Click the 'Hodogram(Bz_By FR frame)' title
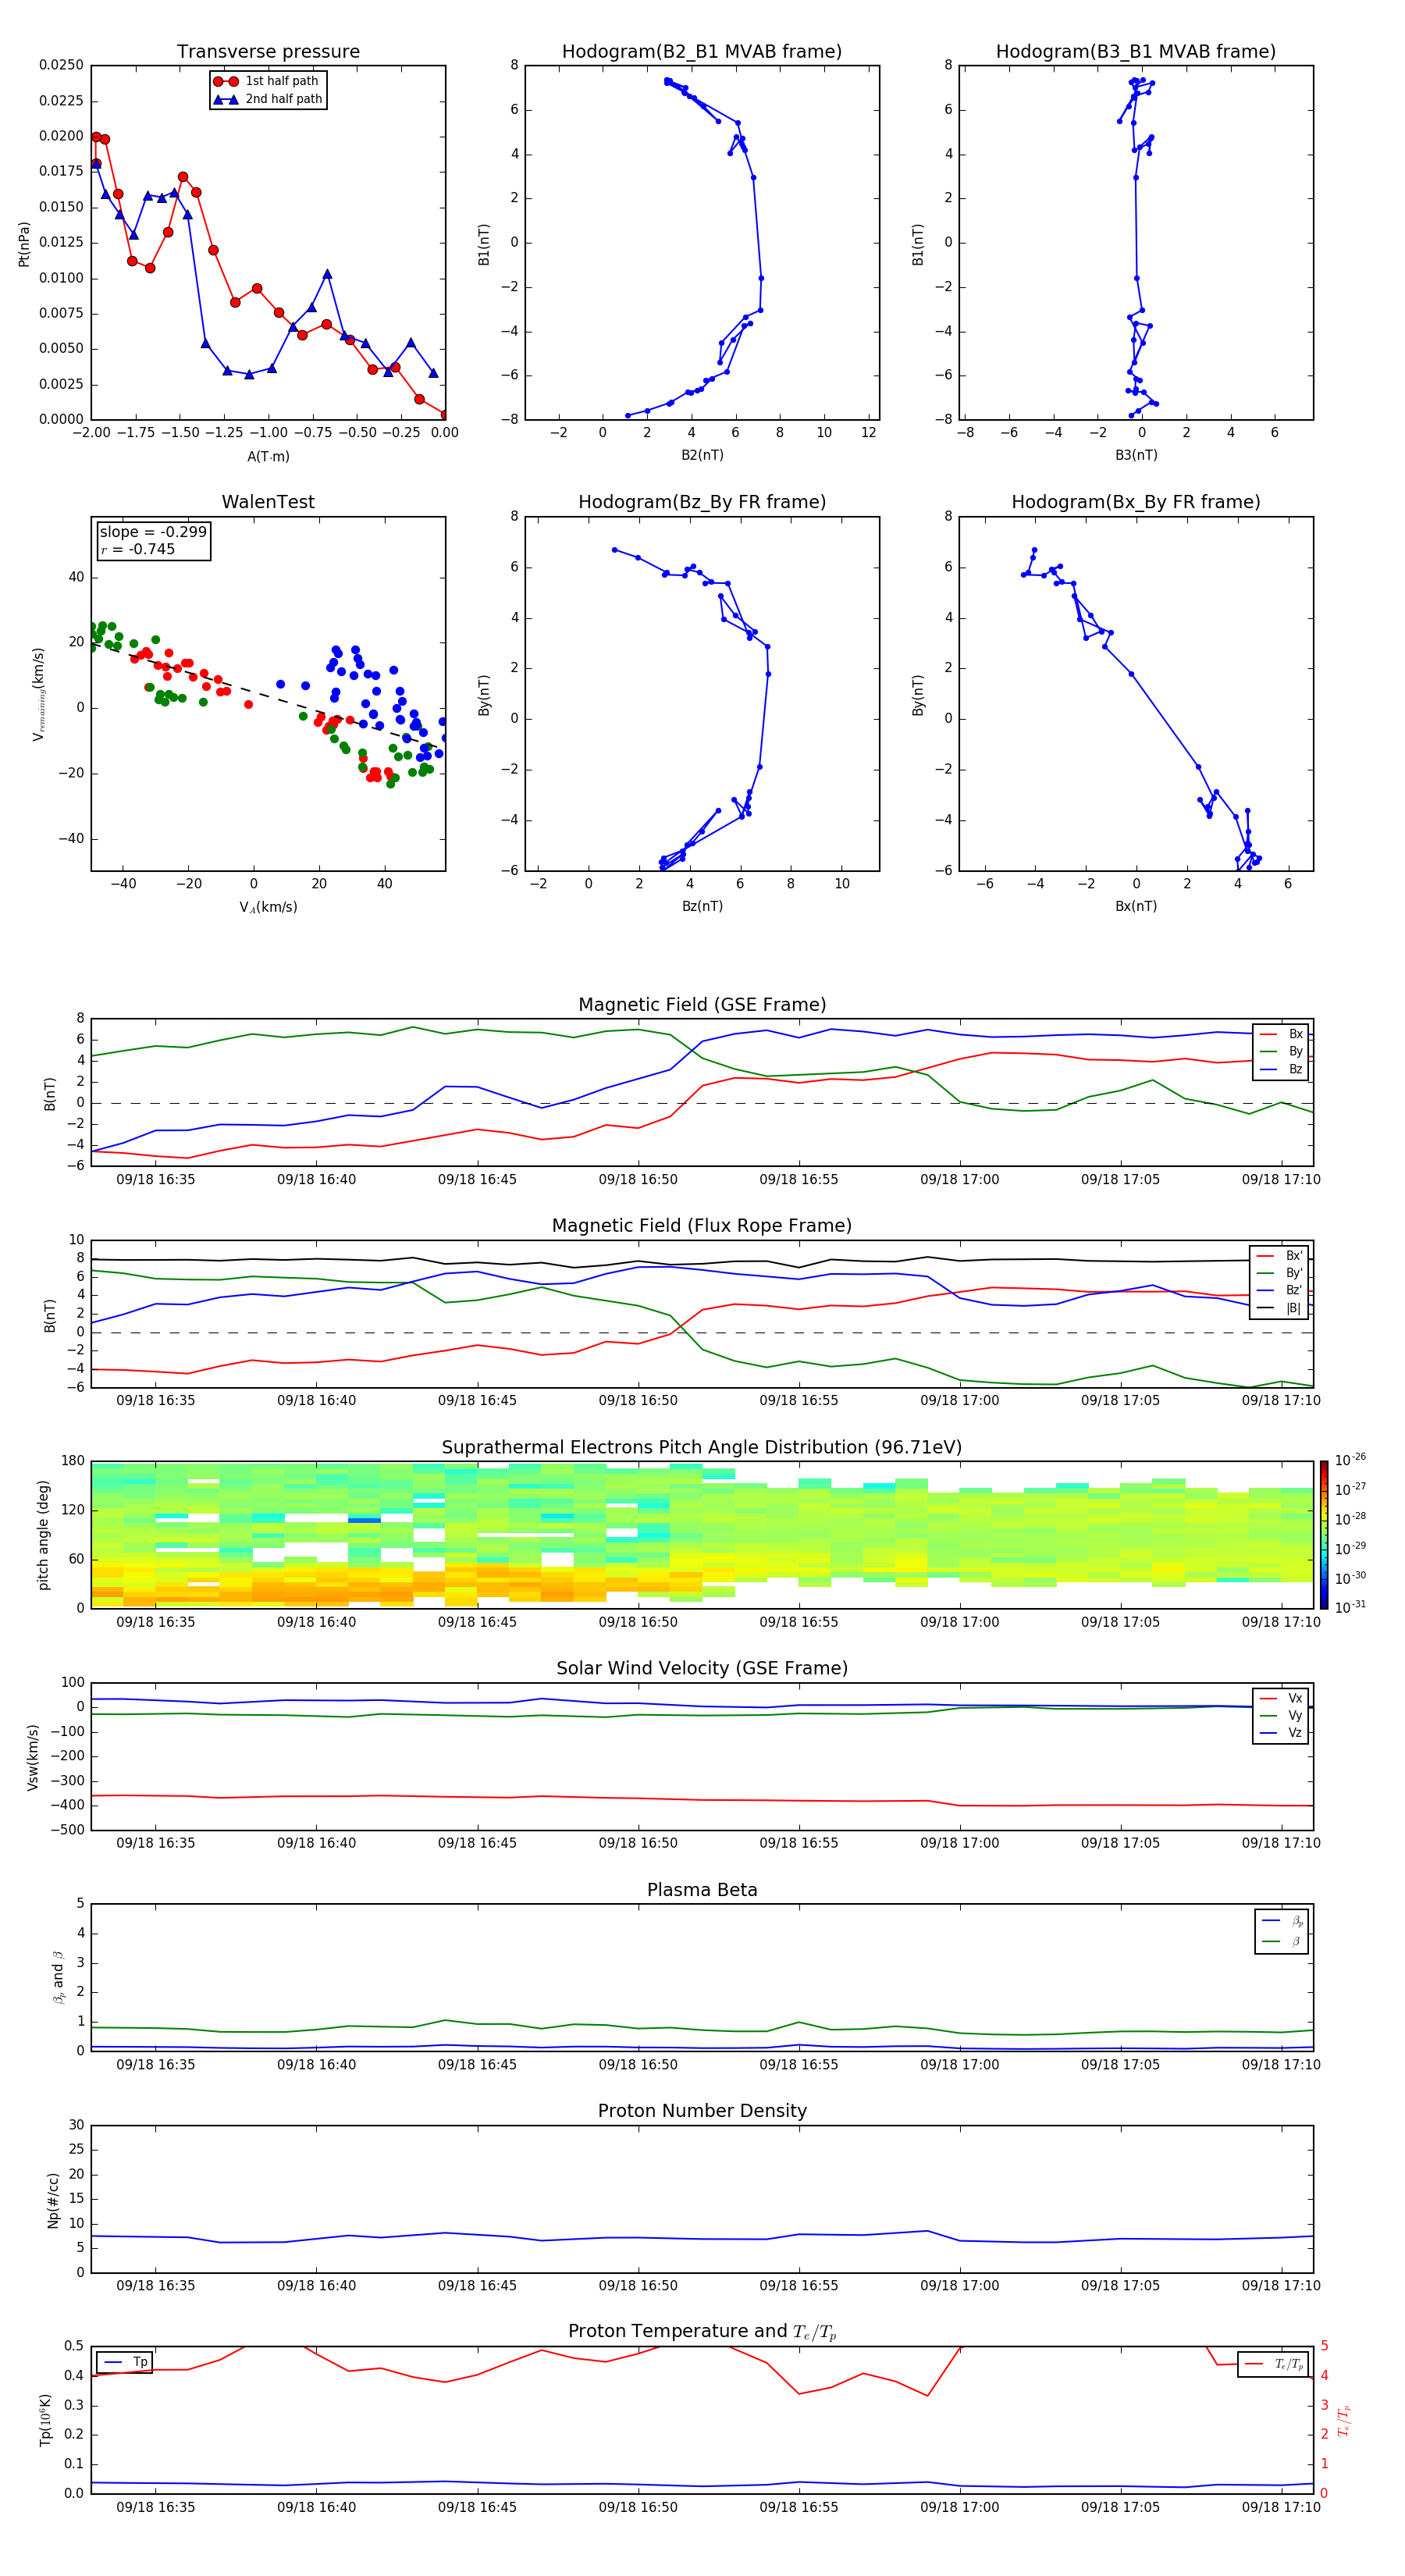This screenshot has height=2576, width=1405. click(702, 502)
